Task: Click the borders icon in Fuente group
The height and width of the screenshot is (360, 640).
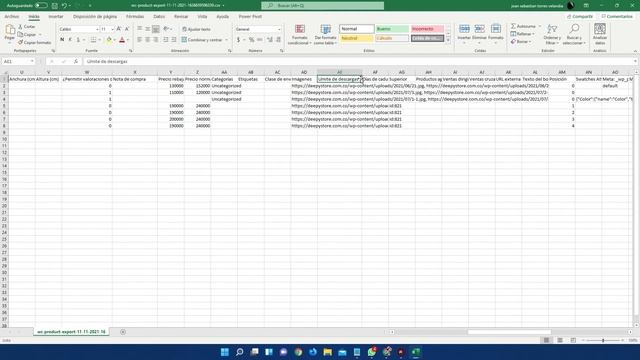Action: pyautogui.click(x=93, y=40)
